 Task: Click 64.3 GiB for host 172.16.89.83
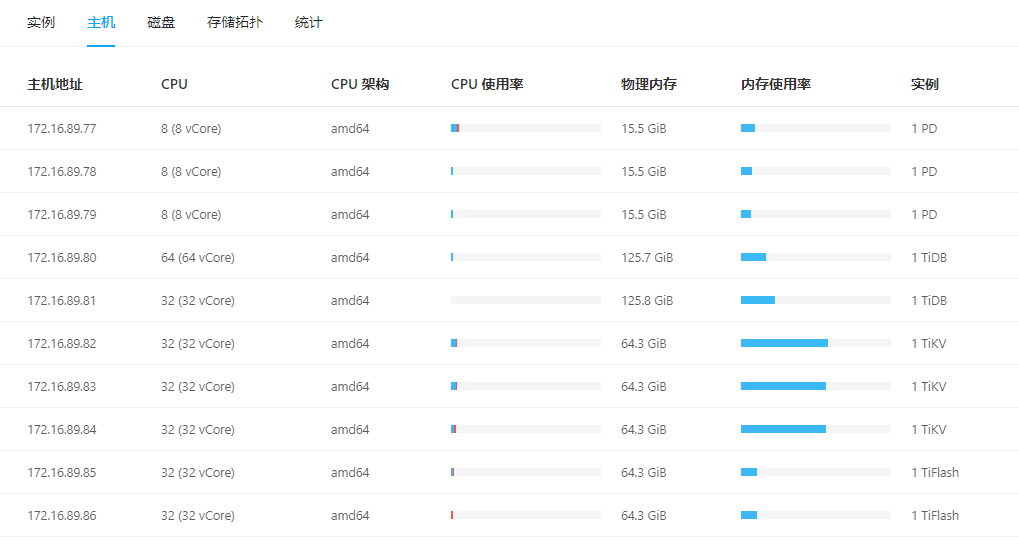point(643,387)
